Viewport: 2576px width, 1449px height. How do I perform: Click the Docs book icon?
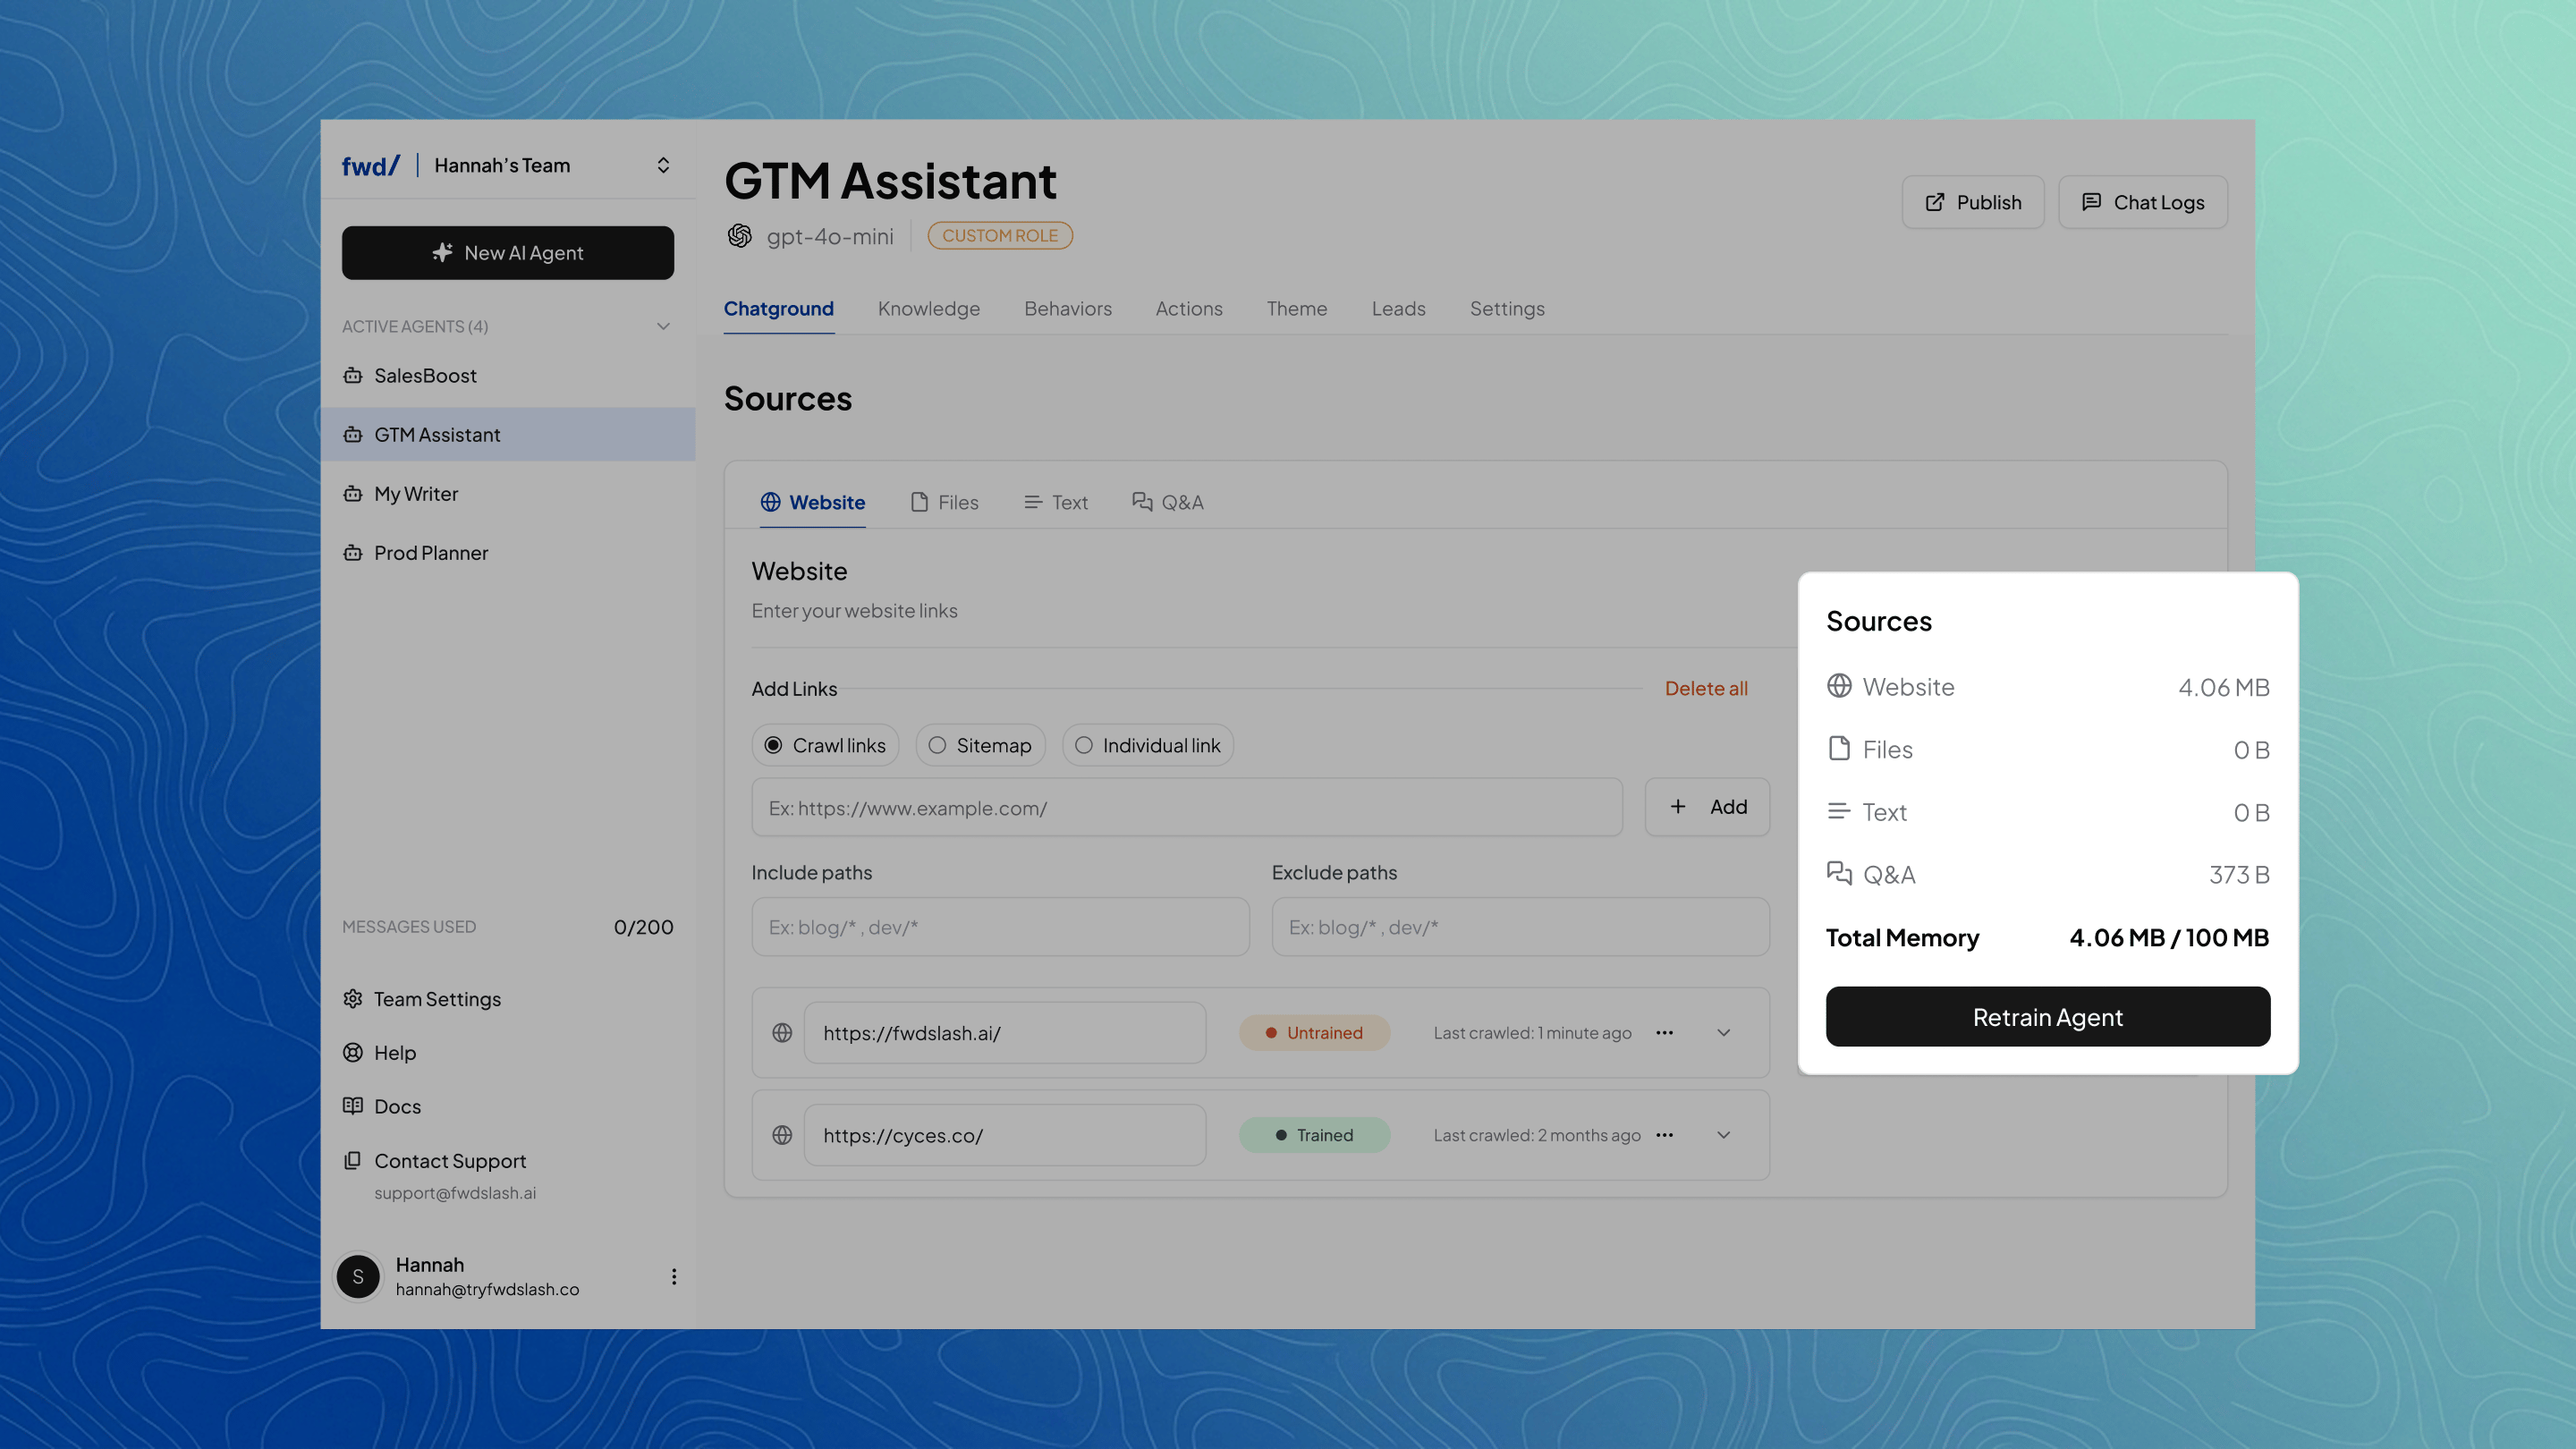coord(353,1106)
